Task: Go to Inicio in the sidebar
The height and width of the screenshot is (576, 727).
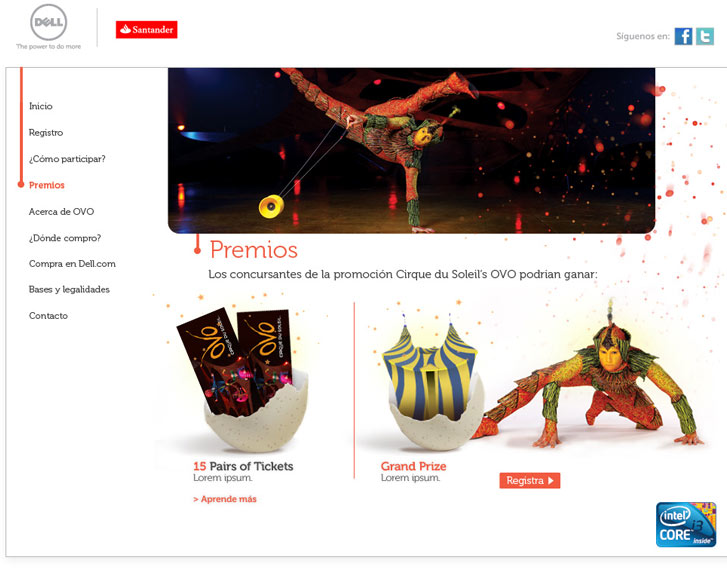Action: point(41,106)
